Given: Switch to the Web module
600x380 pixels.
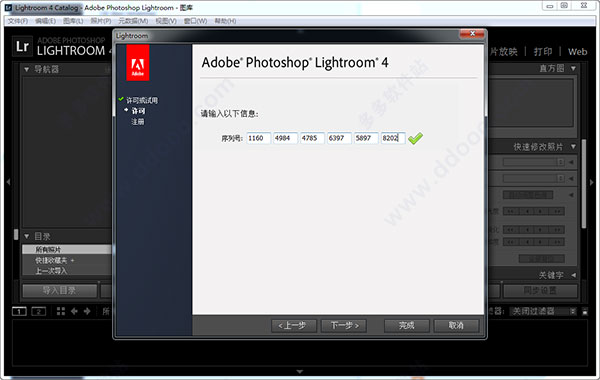Looking at the screenshot, I should [x=577, y=52].
